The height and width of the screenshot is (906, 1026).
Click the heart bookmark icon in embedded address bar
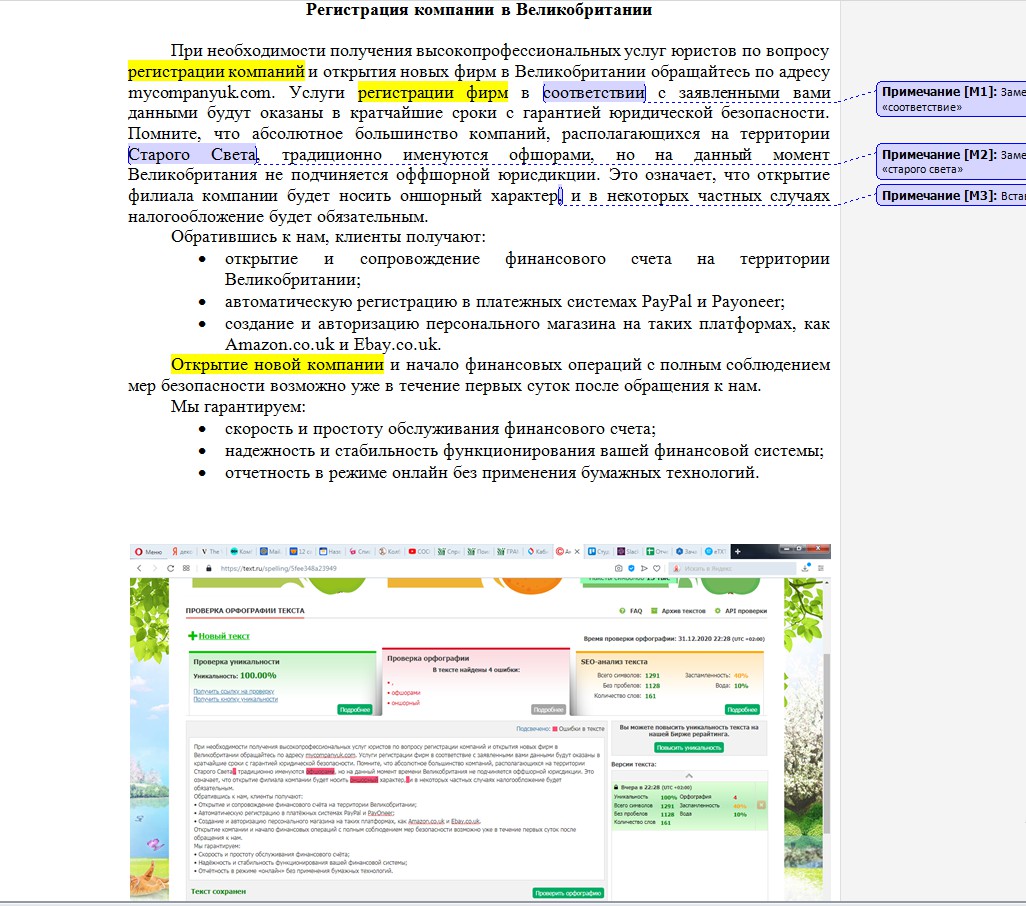coord(656,568)
